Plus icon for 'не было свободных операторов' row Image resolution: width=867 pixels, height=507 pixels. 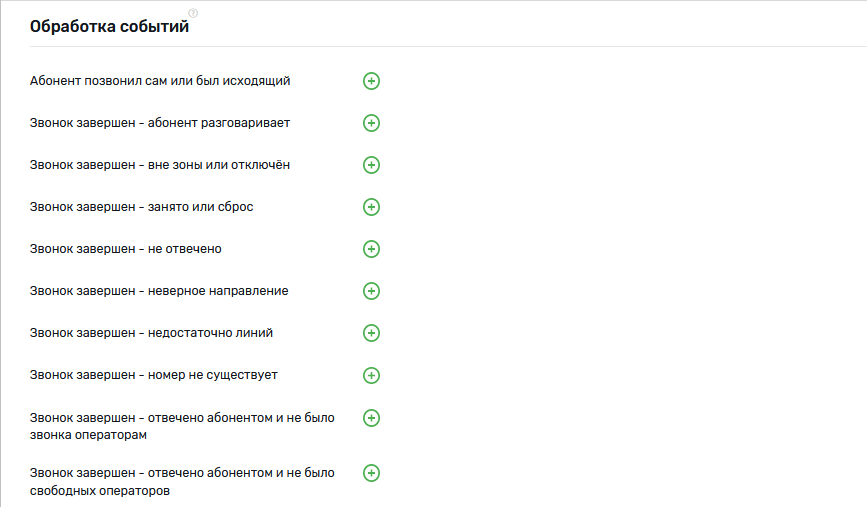click(x=371, y=473)
